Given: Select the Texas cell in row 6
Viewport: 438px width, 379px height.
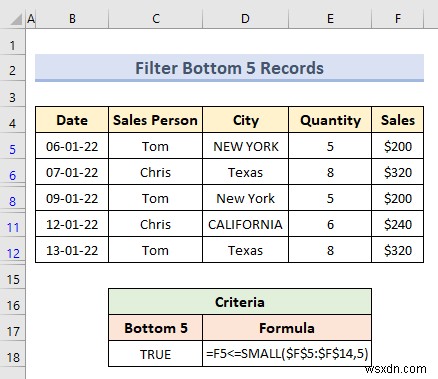Looking at the screenshot, I should pos(245,172).
